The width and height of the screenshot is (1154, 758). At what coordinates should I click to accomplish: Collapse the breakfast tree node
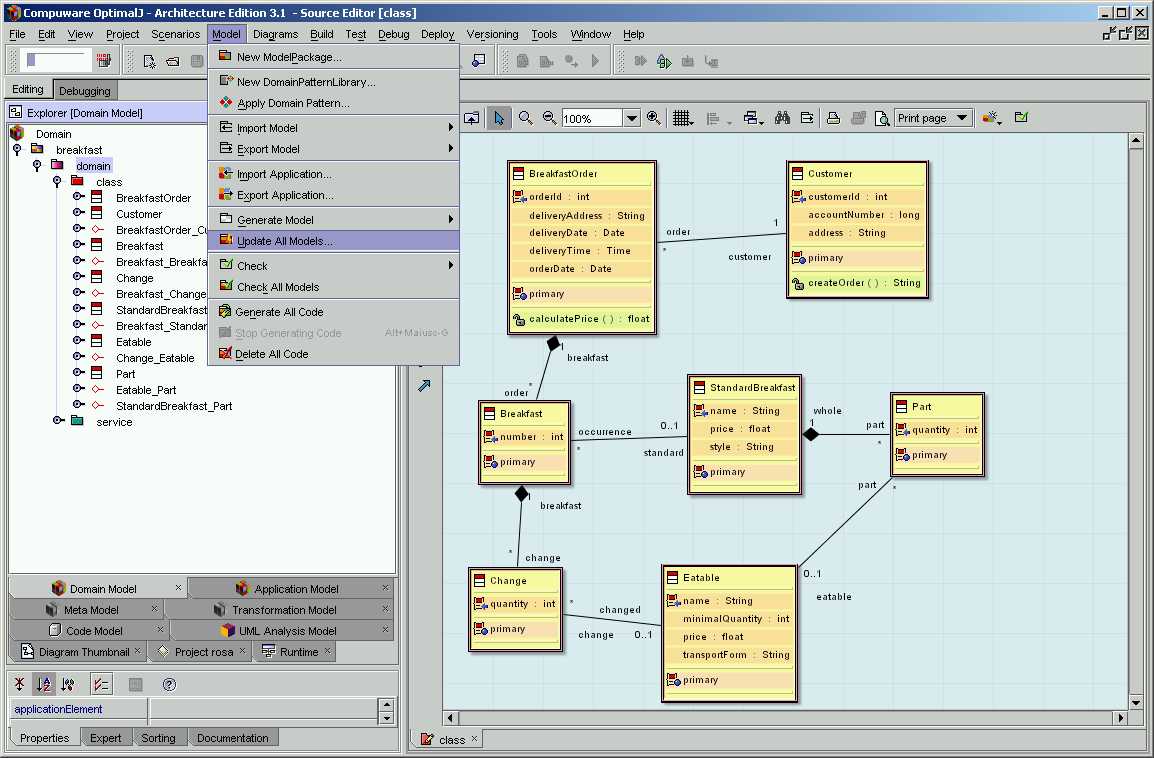pos(17,149)
